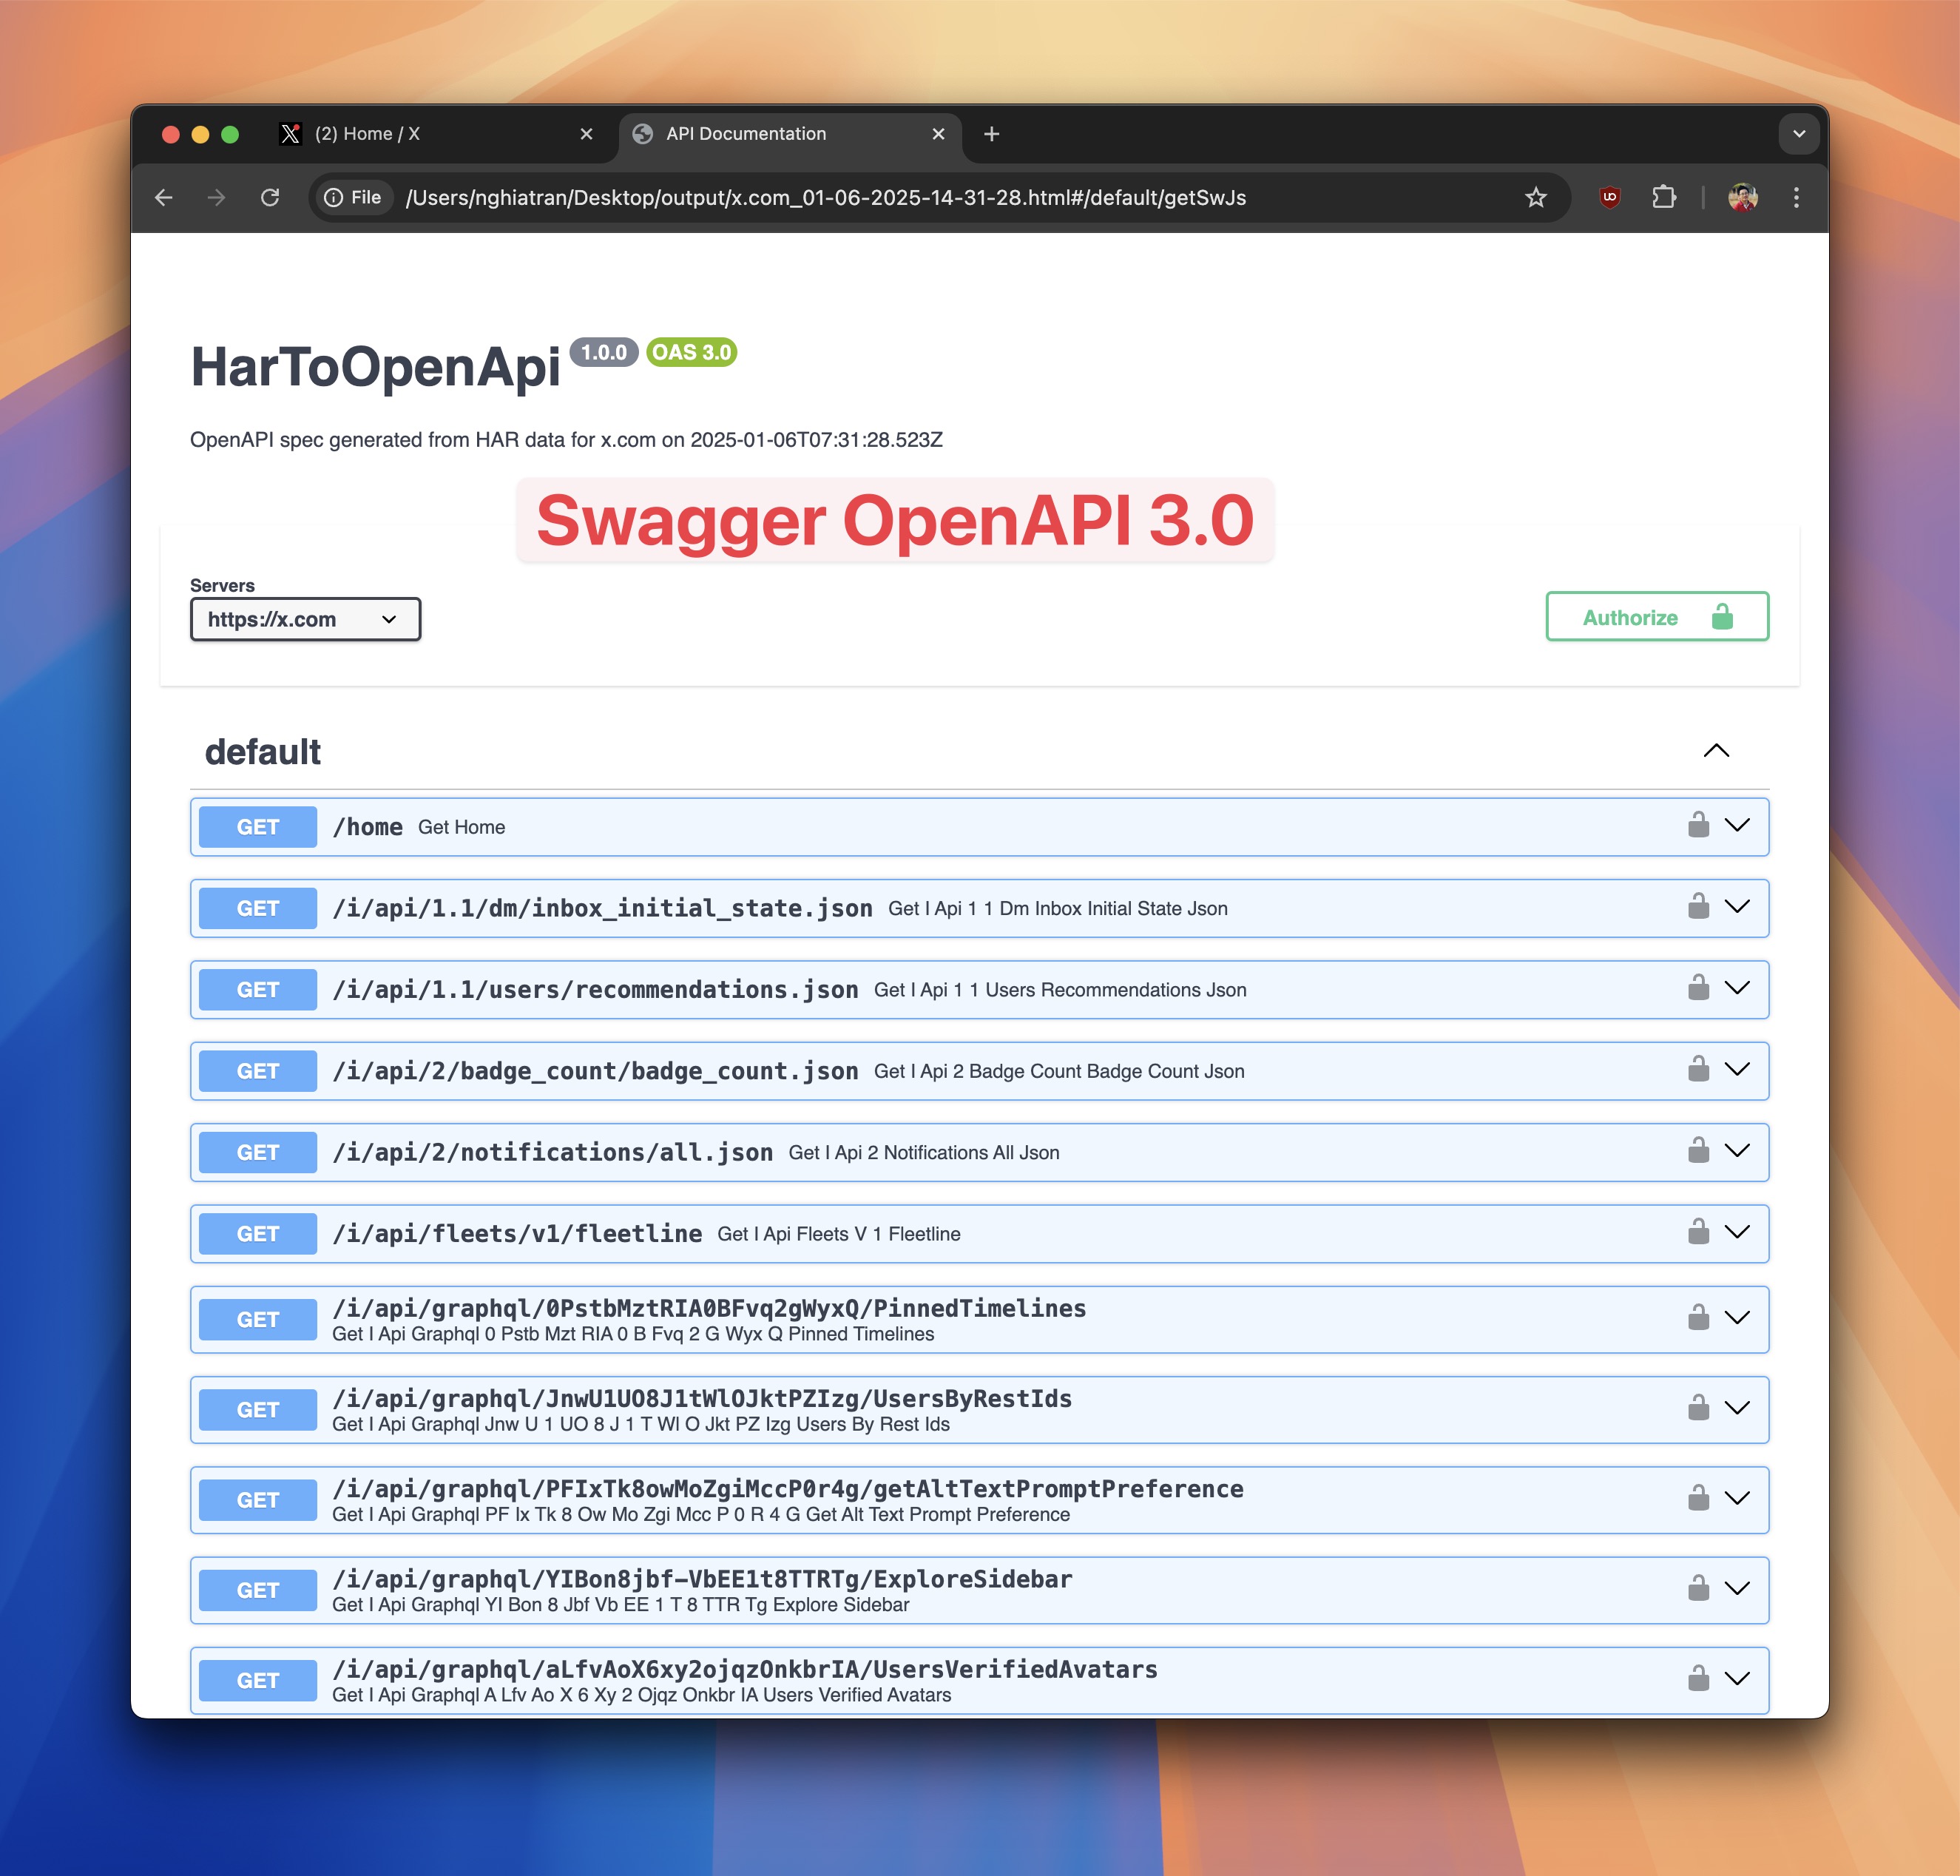Open the Servers https://x.com dropdown
1960x1876 pixels.
(x=305, y=619)
